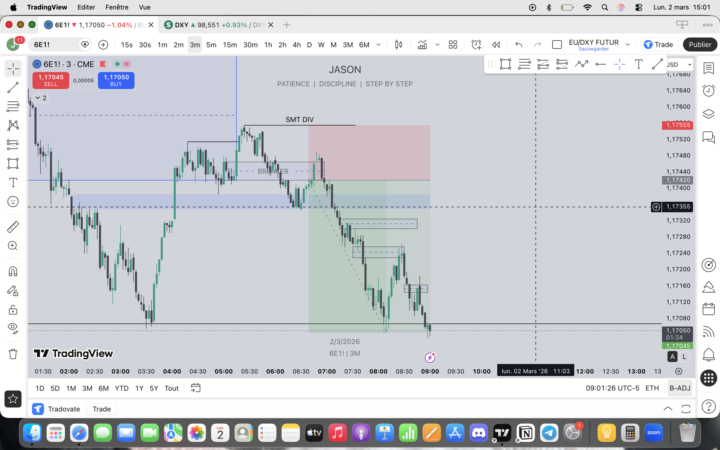
Task: Expand the indicators favorites dropdown chevron
Action: point(437,45)
